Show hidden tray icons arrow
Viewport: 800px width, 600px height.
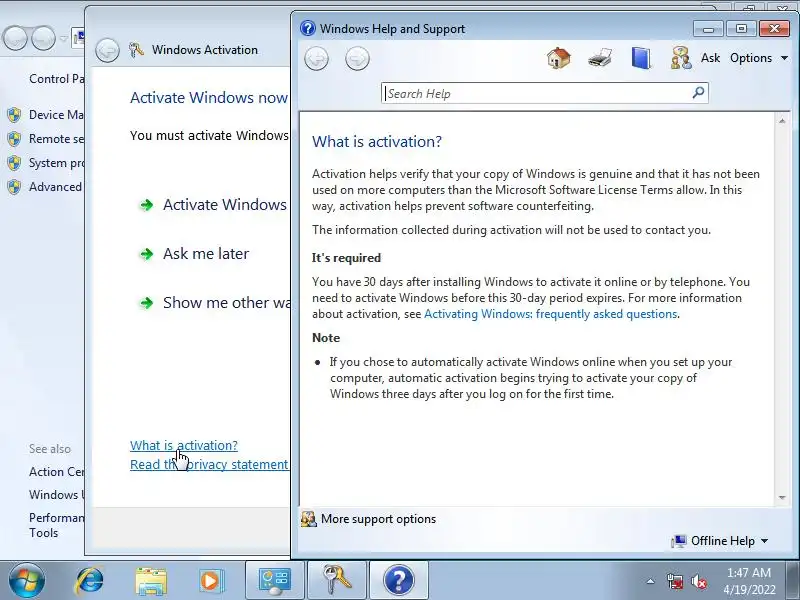click(x=650, y=581)
